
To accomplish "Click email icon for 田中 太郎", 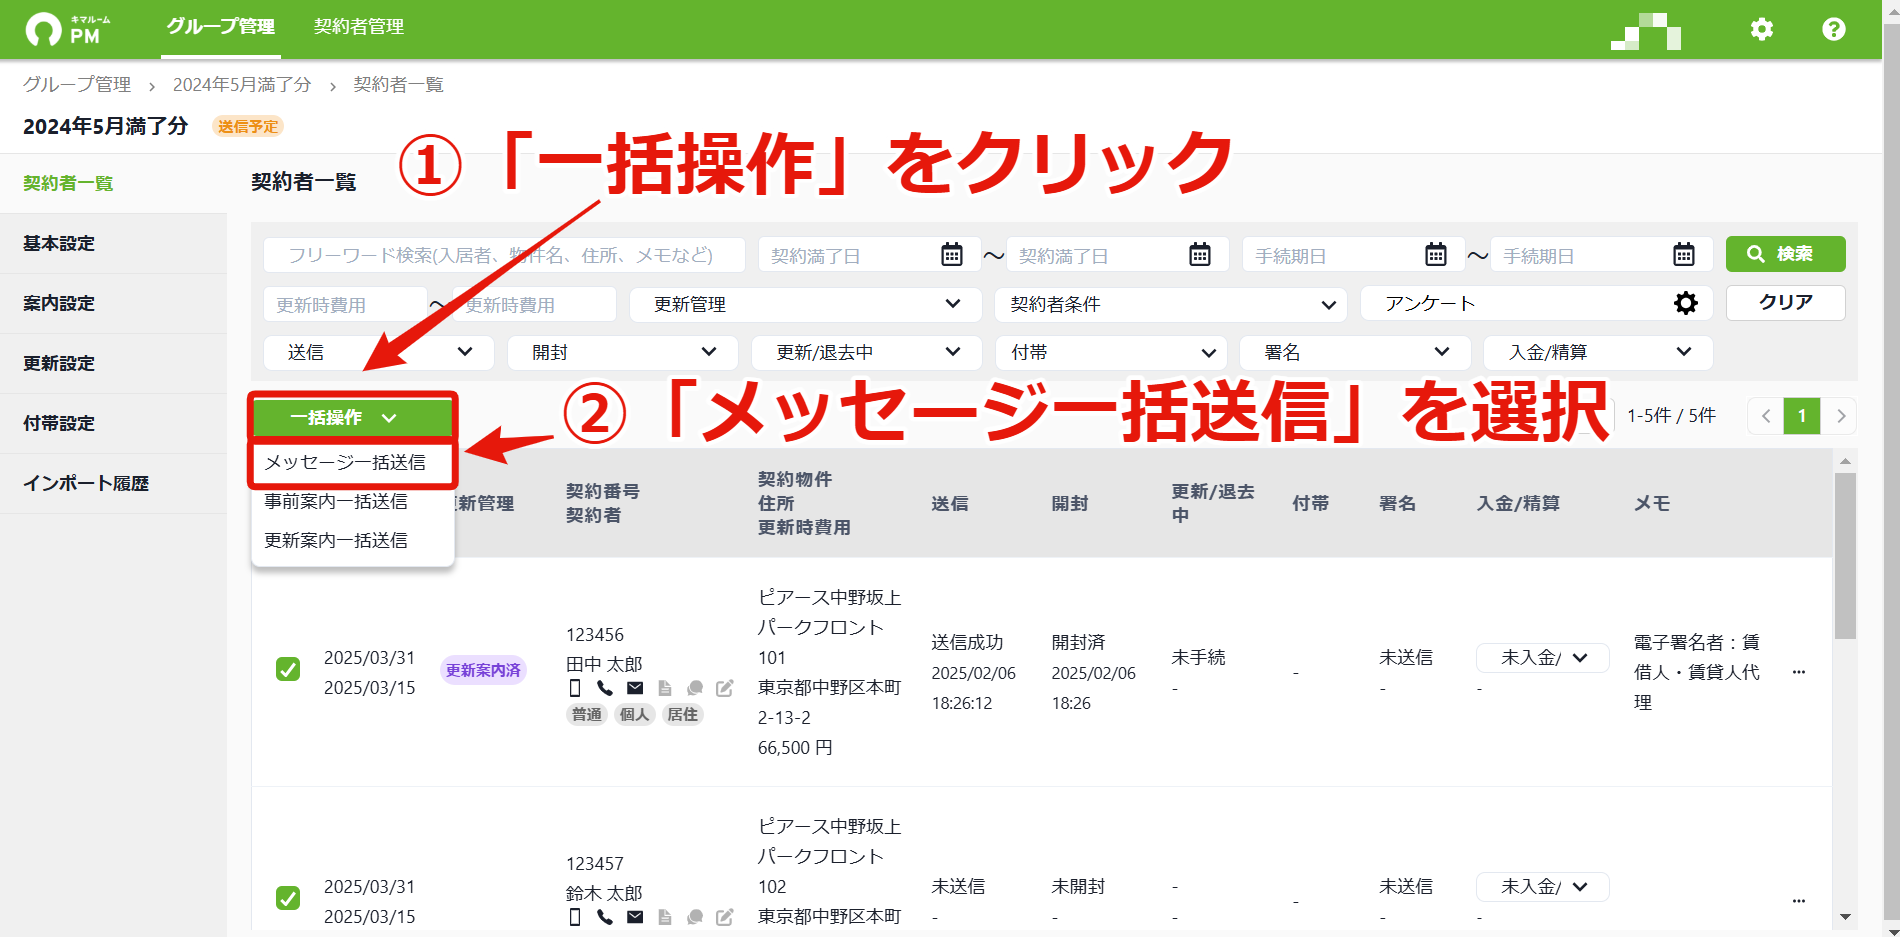I will pos(635,688).
